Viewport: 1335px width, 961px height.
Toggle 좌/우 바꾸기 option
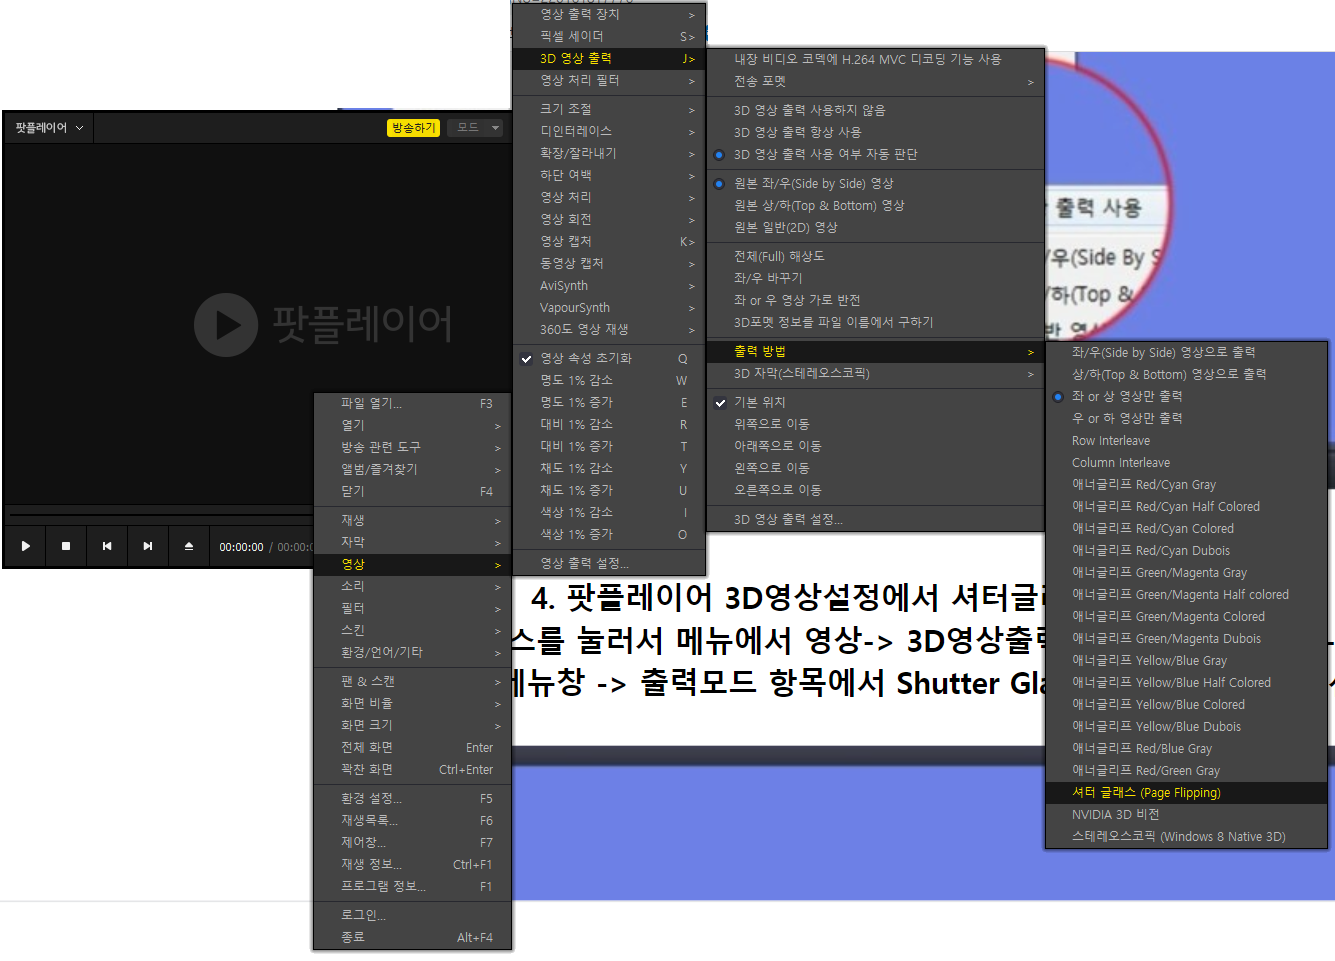[875, 279]
